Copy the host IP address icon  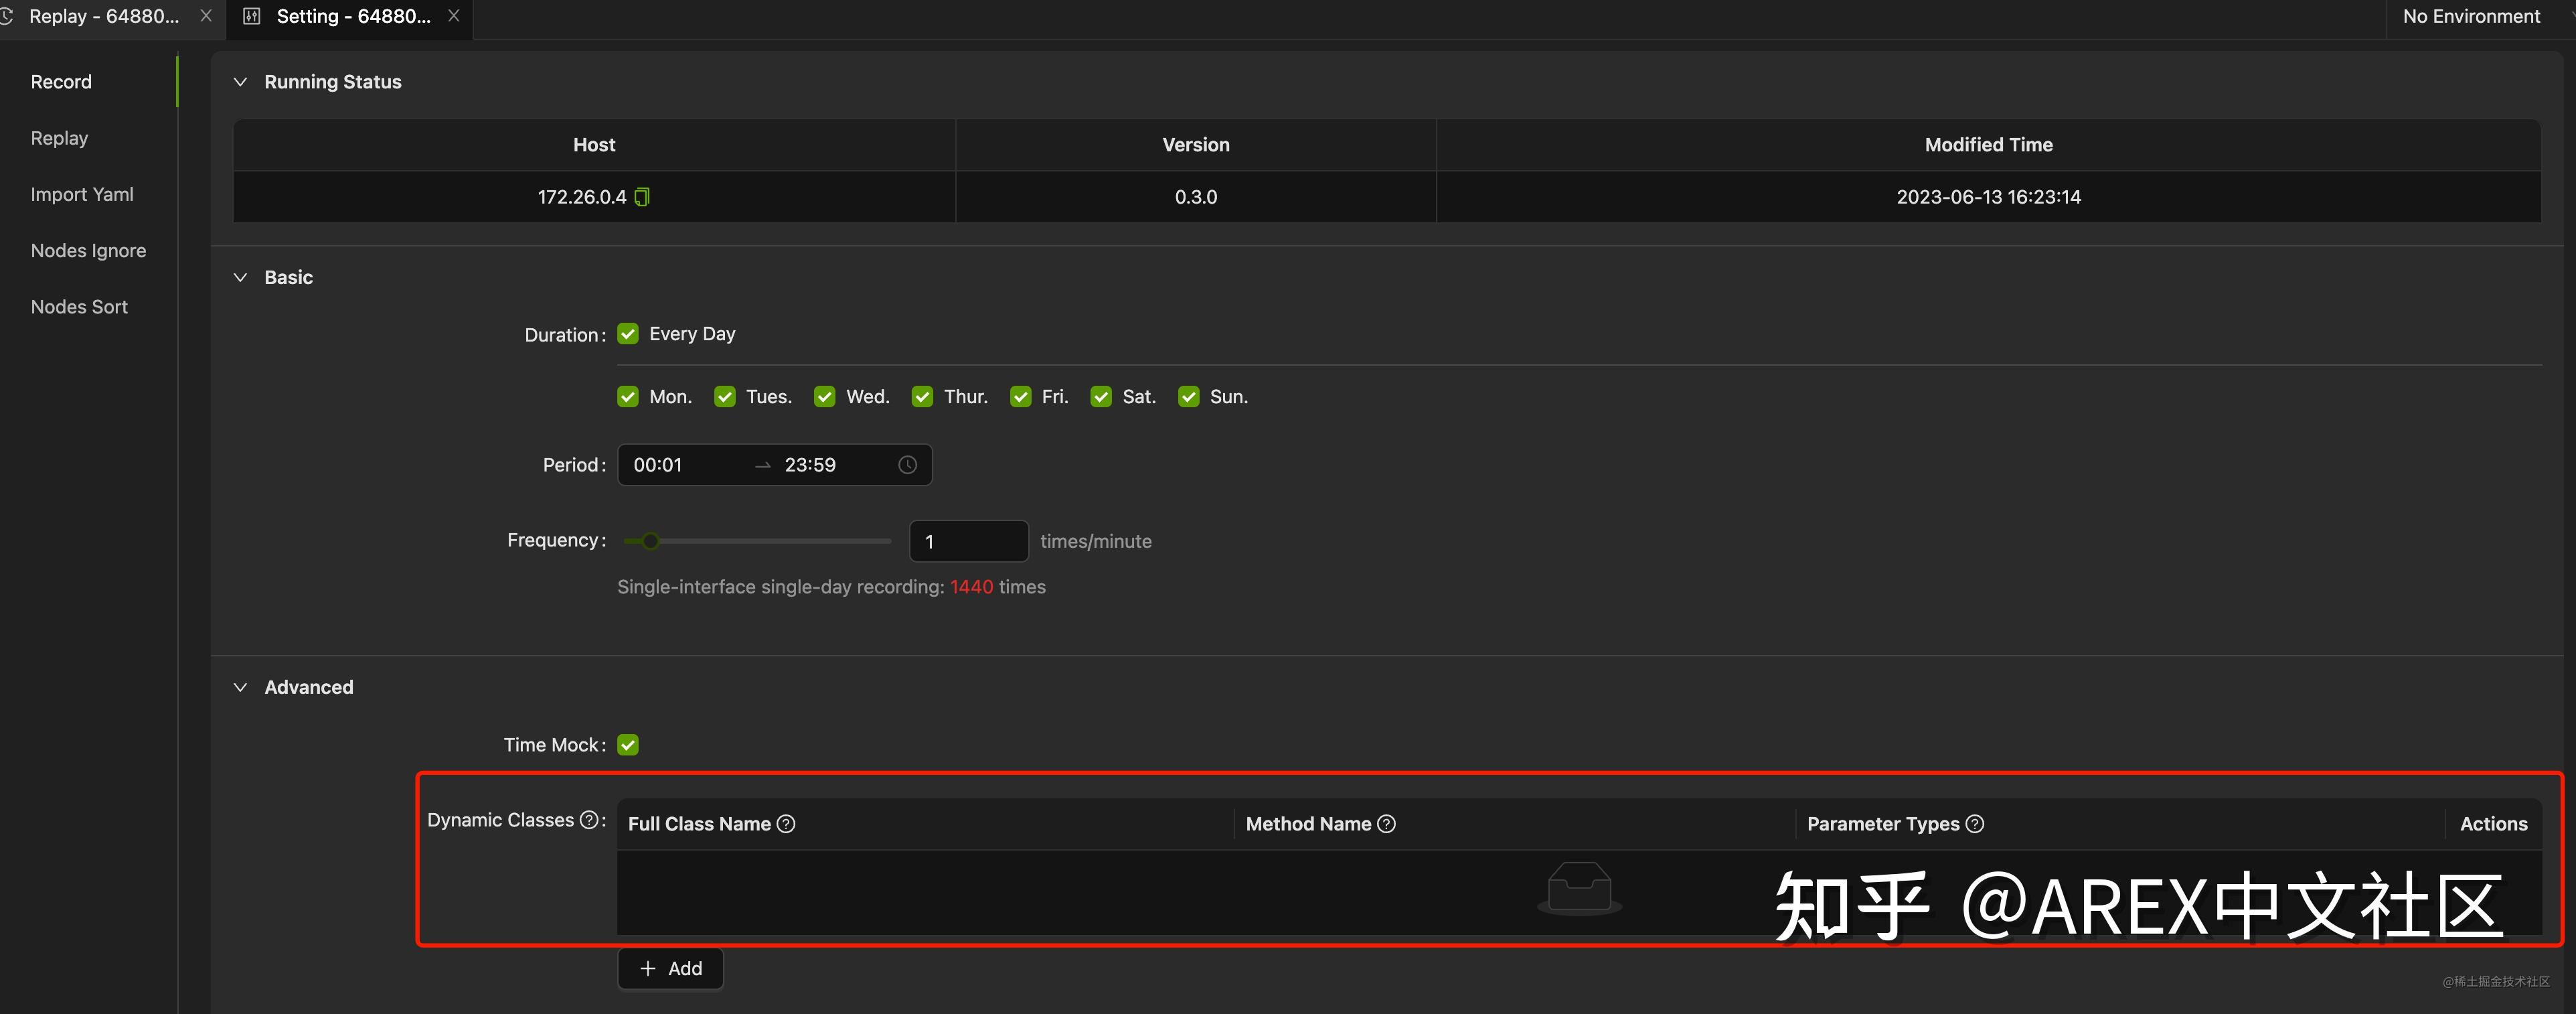pos(642,197)
